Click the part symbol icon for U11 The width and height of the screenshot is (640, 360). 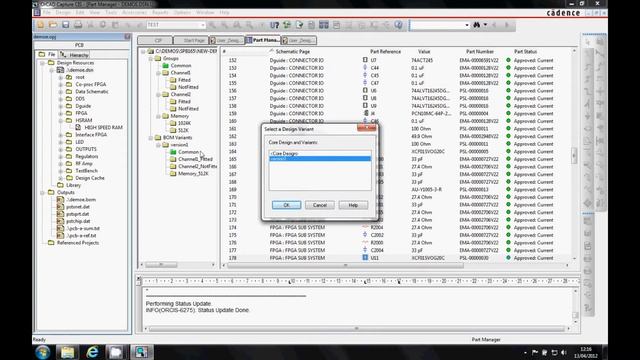click(365, 258)
